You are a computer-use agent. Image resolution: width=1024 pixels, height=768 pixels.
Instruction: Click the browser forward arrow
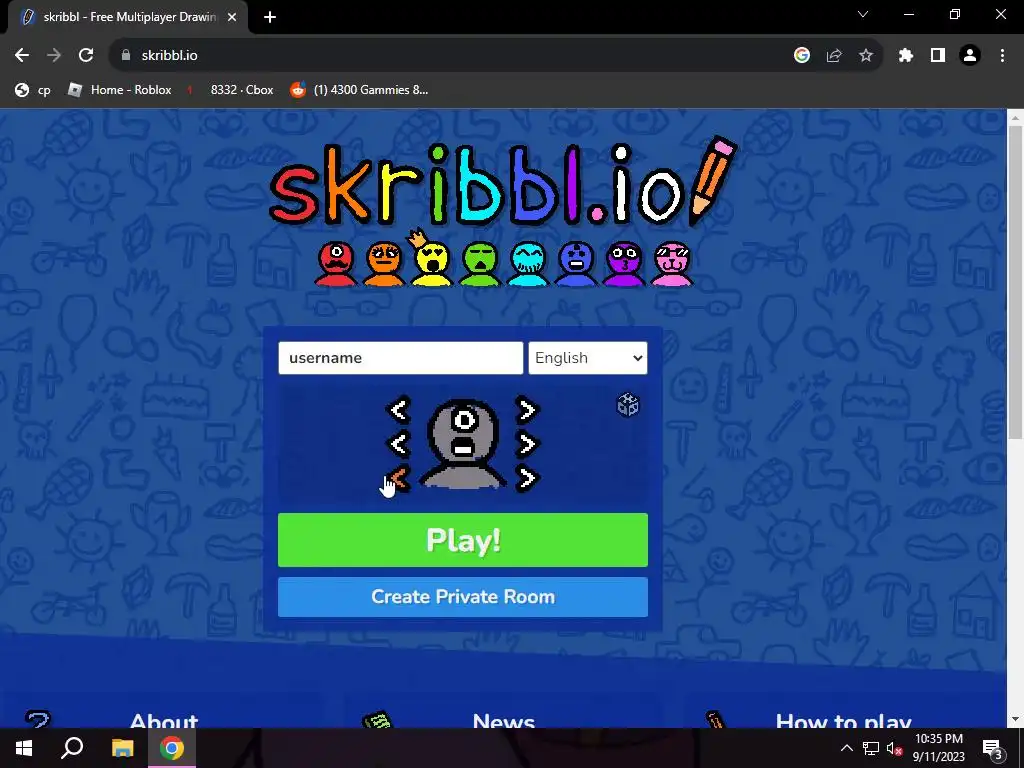(54, 56)
